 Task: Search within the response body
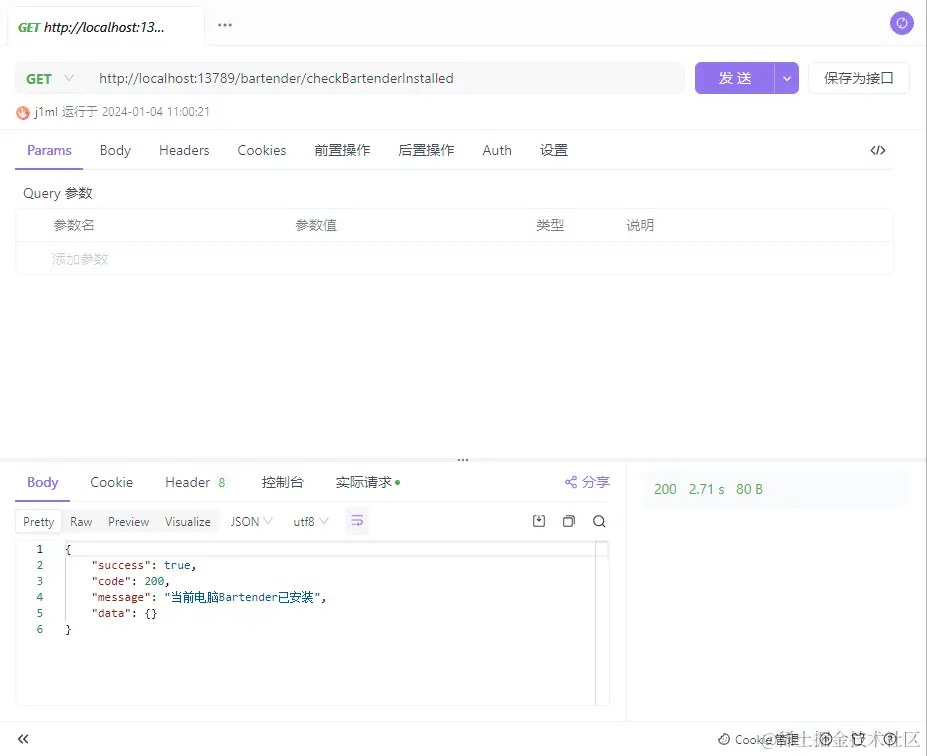coord(599,521)
